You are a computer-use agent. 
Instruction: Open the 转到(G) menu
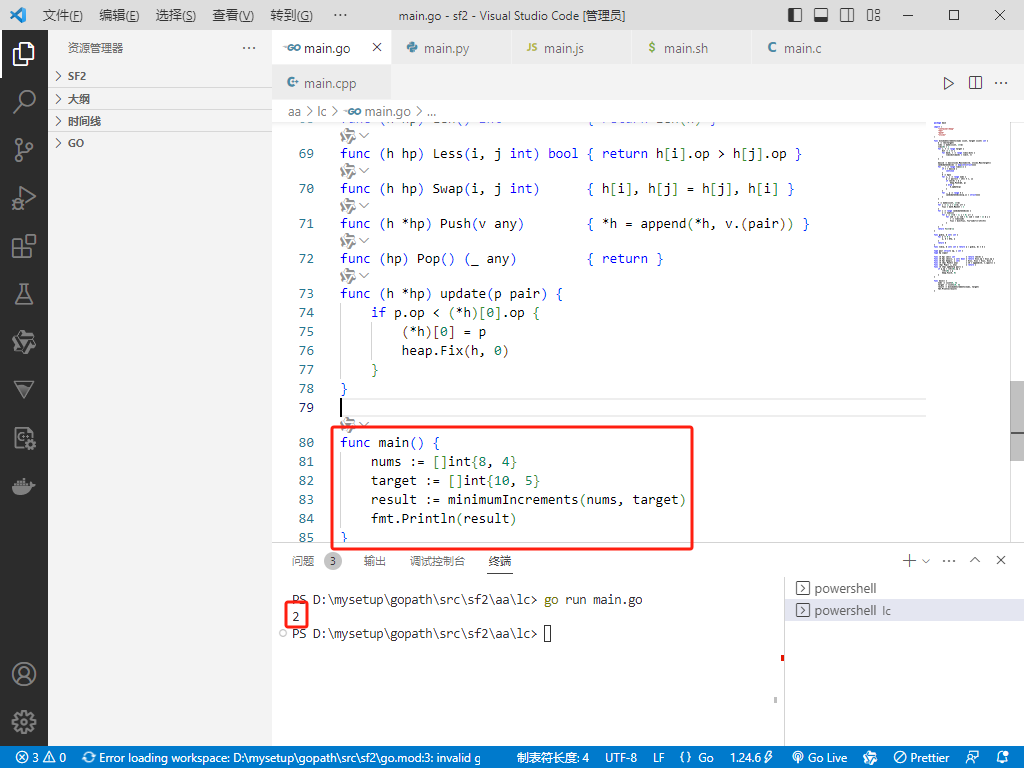click(x=291, y=15)
